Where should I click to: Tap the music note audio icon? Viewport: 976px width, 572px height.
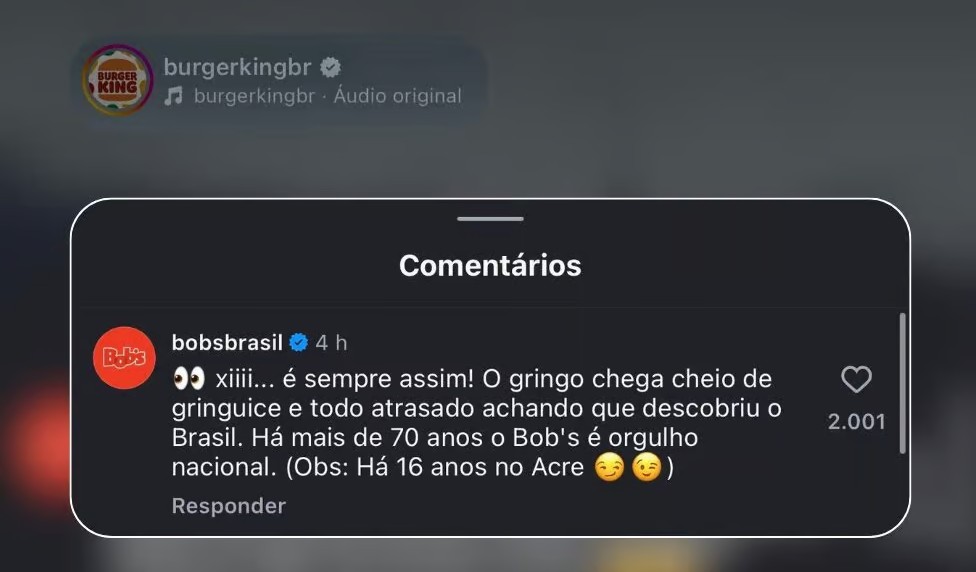[174, 96]
